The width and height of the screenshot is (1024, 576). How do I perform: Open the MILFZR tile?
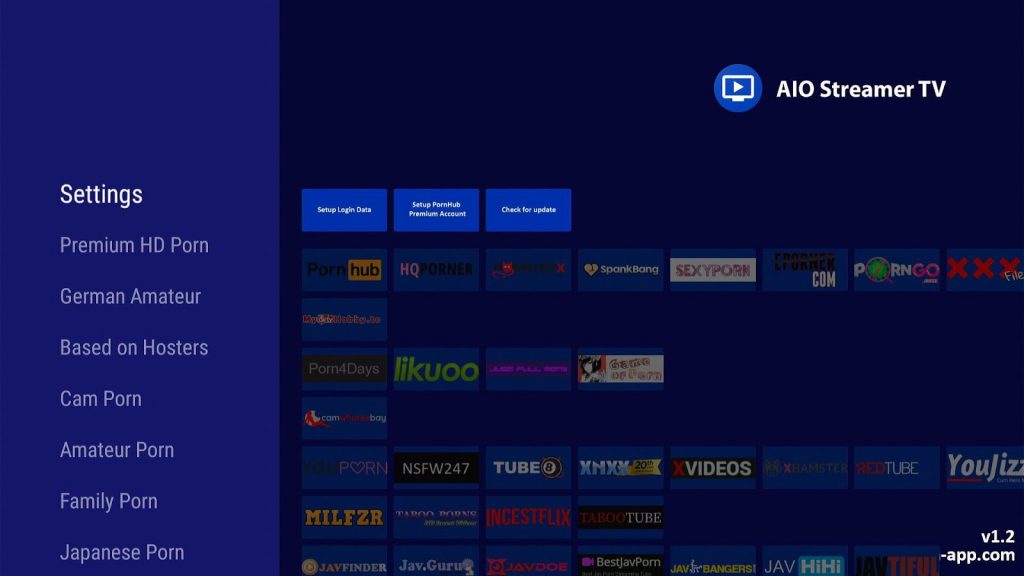(x=344, y=517)
